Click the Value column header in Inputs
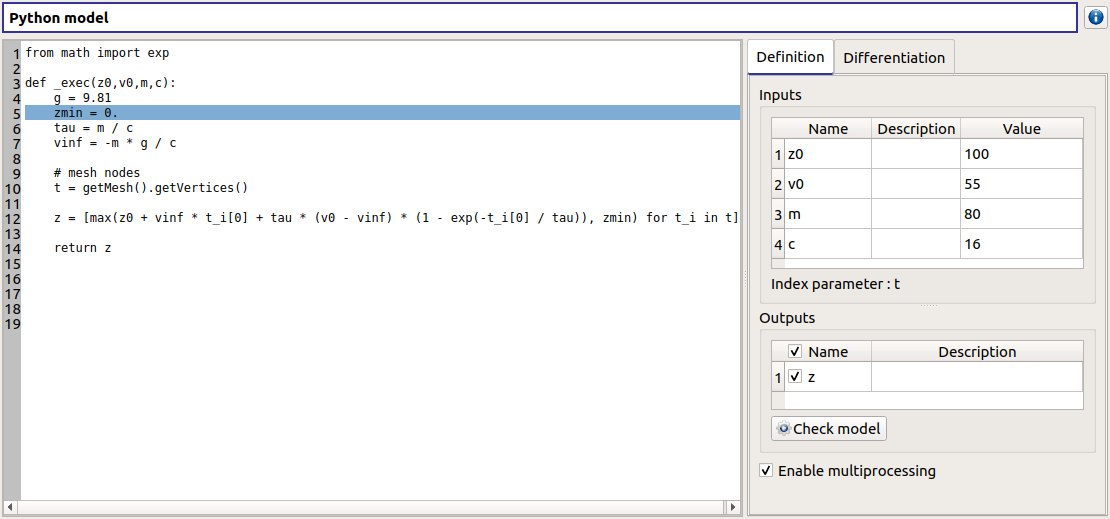1110x519 pixels. tap(1020, 128)
